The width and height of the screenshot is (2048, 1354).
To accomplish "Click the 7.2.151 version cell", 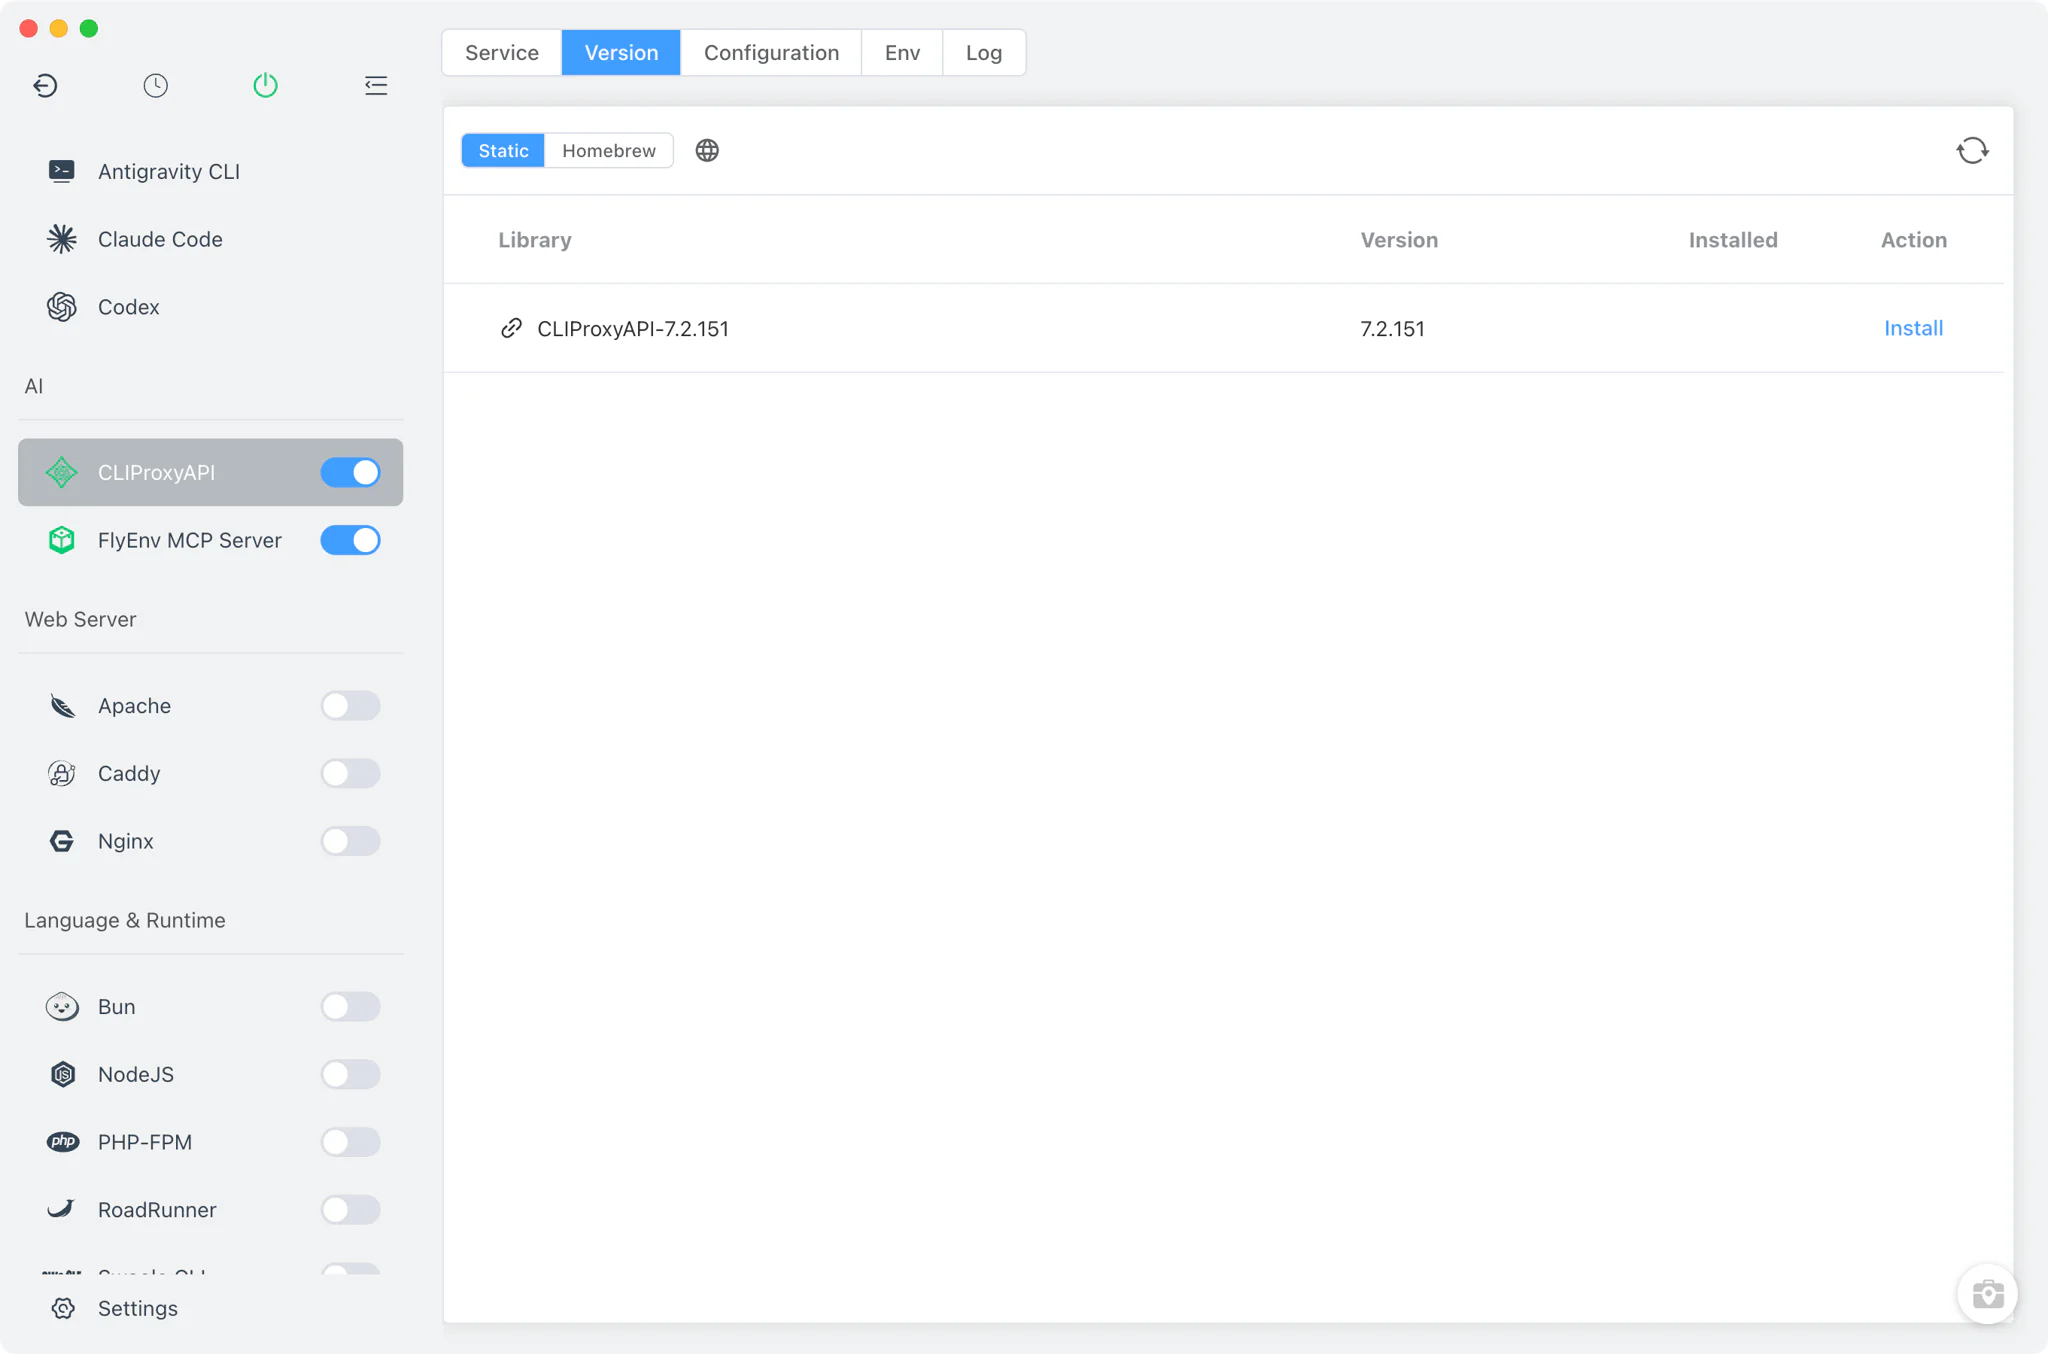I will tap(1392, 328).
